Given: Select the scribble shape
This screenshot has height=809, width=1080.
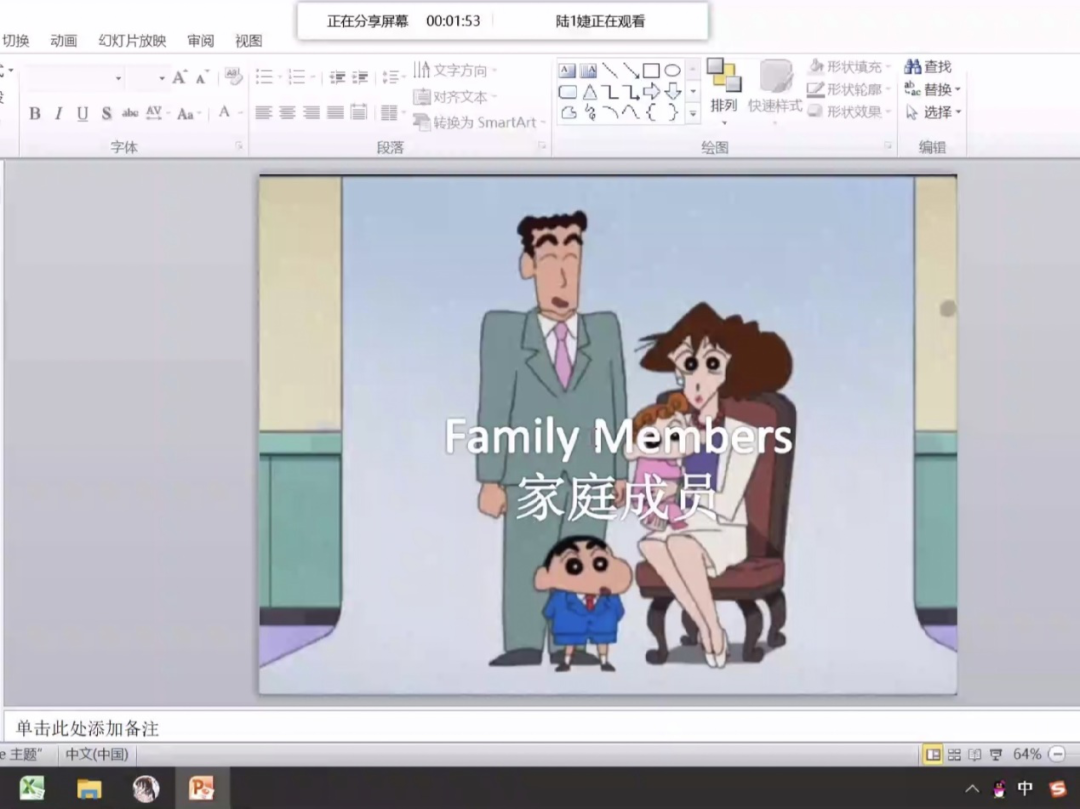Looking at the screenshot, I should [x=590, y=112].
